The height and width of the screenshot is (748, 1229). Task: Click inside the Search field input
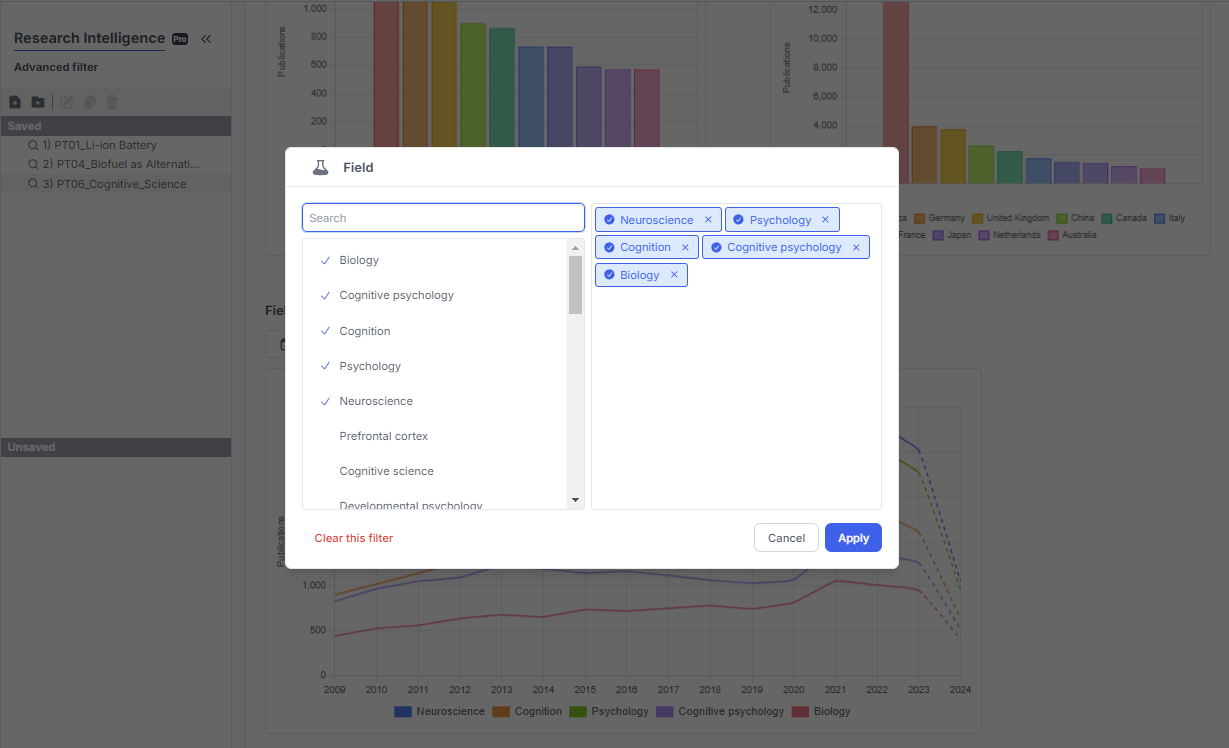443,217
